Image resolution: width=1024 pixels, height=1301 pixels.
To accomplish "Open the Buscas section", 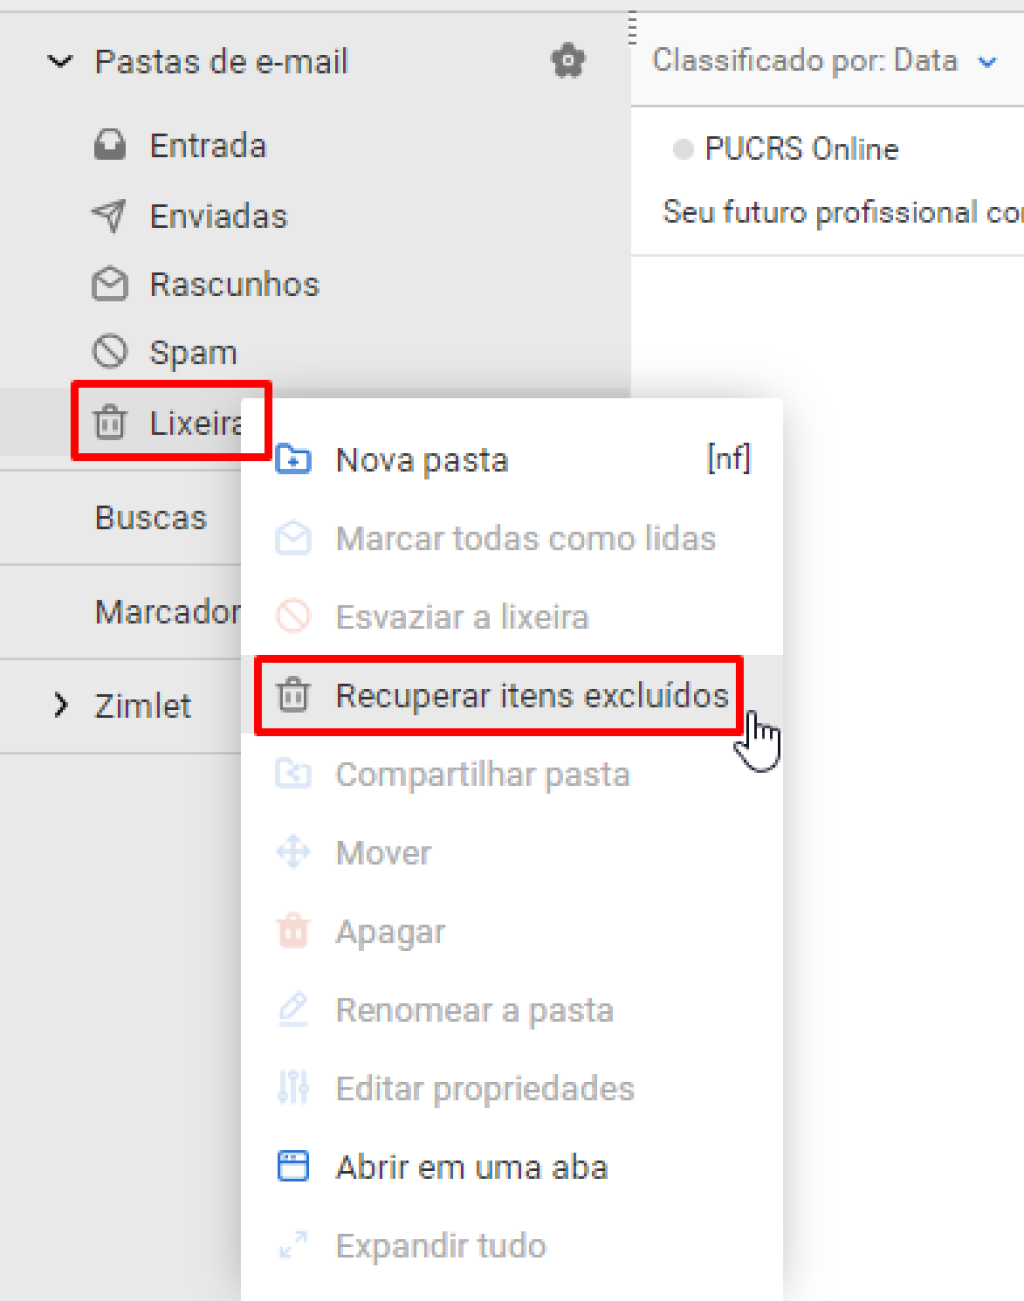I will pyautogui.click(x=150, y=517).
